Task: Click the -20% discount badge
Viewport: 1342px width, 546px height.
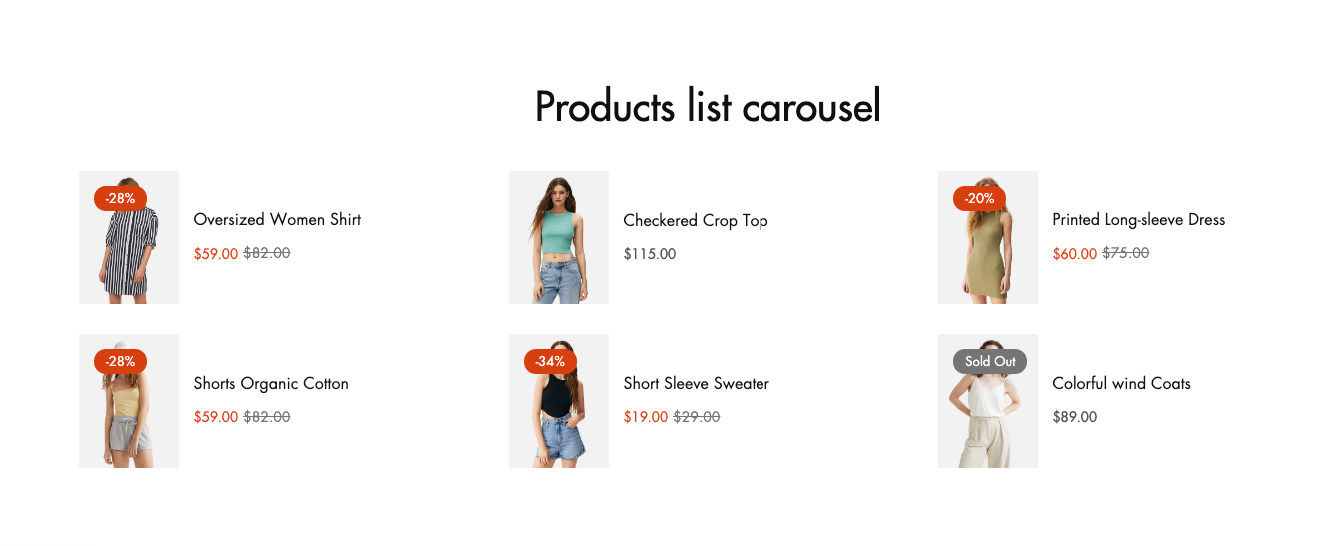Action: coord(979,198)
